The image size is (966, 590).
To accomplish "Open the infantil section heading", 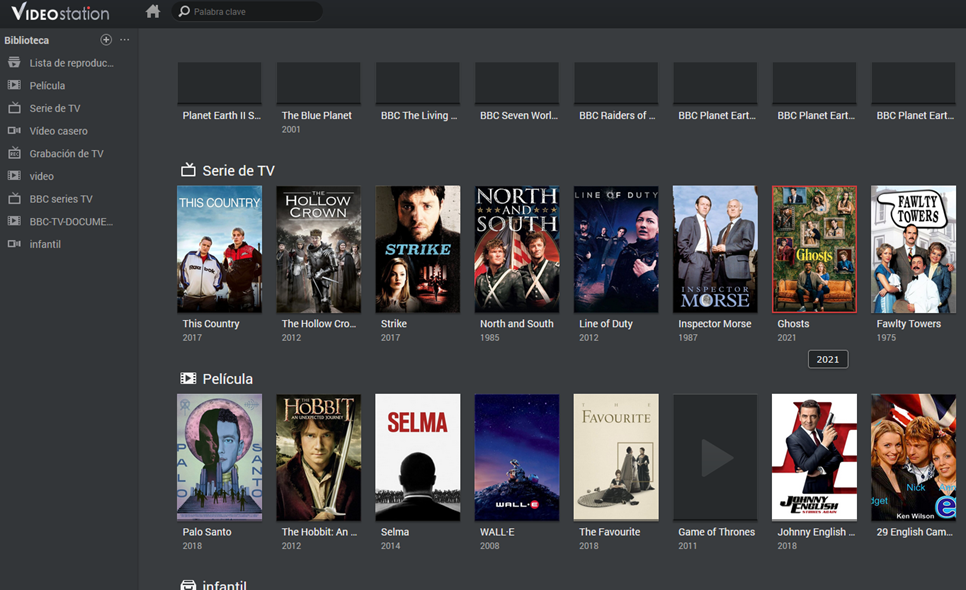I will click(x=224, y=584).
